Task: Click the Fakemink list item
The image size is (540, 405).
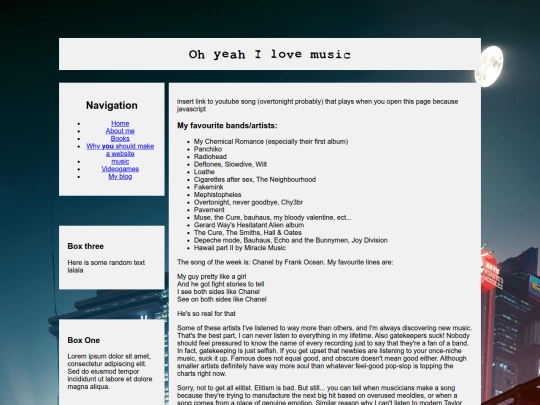Action: pos(208,187)
